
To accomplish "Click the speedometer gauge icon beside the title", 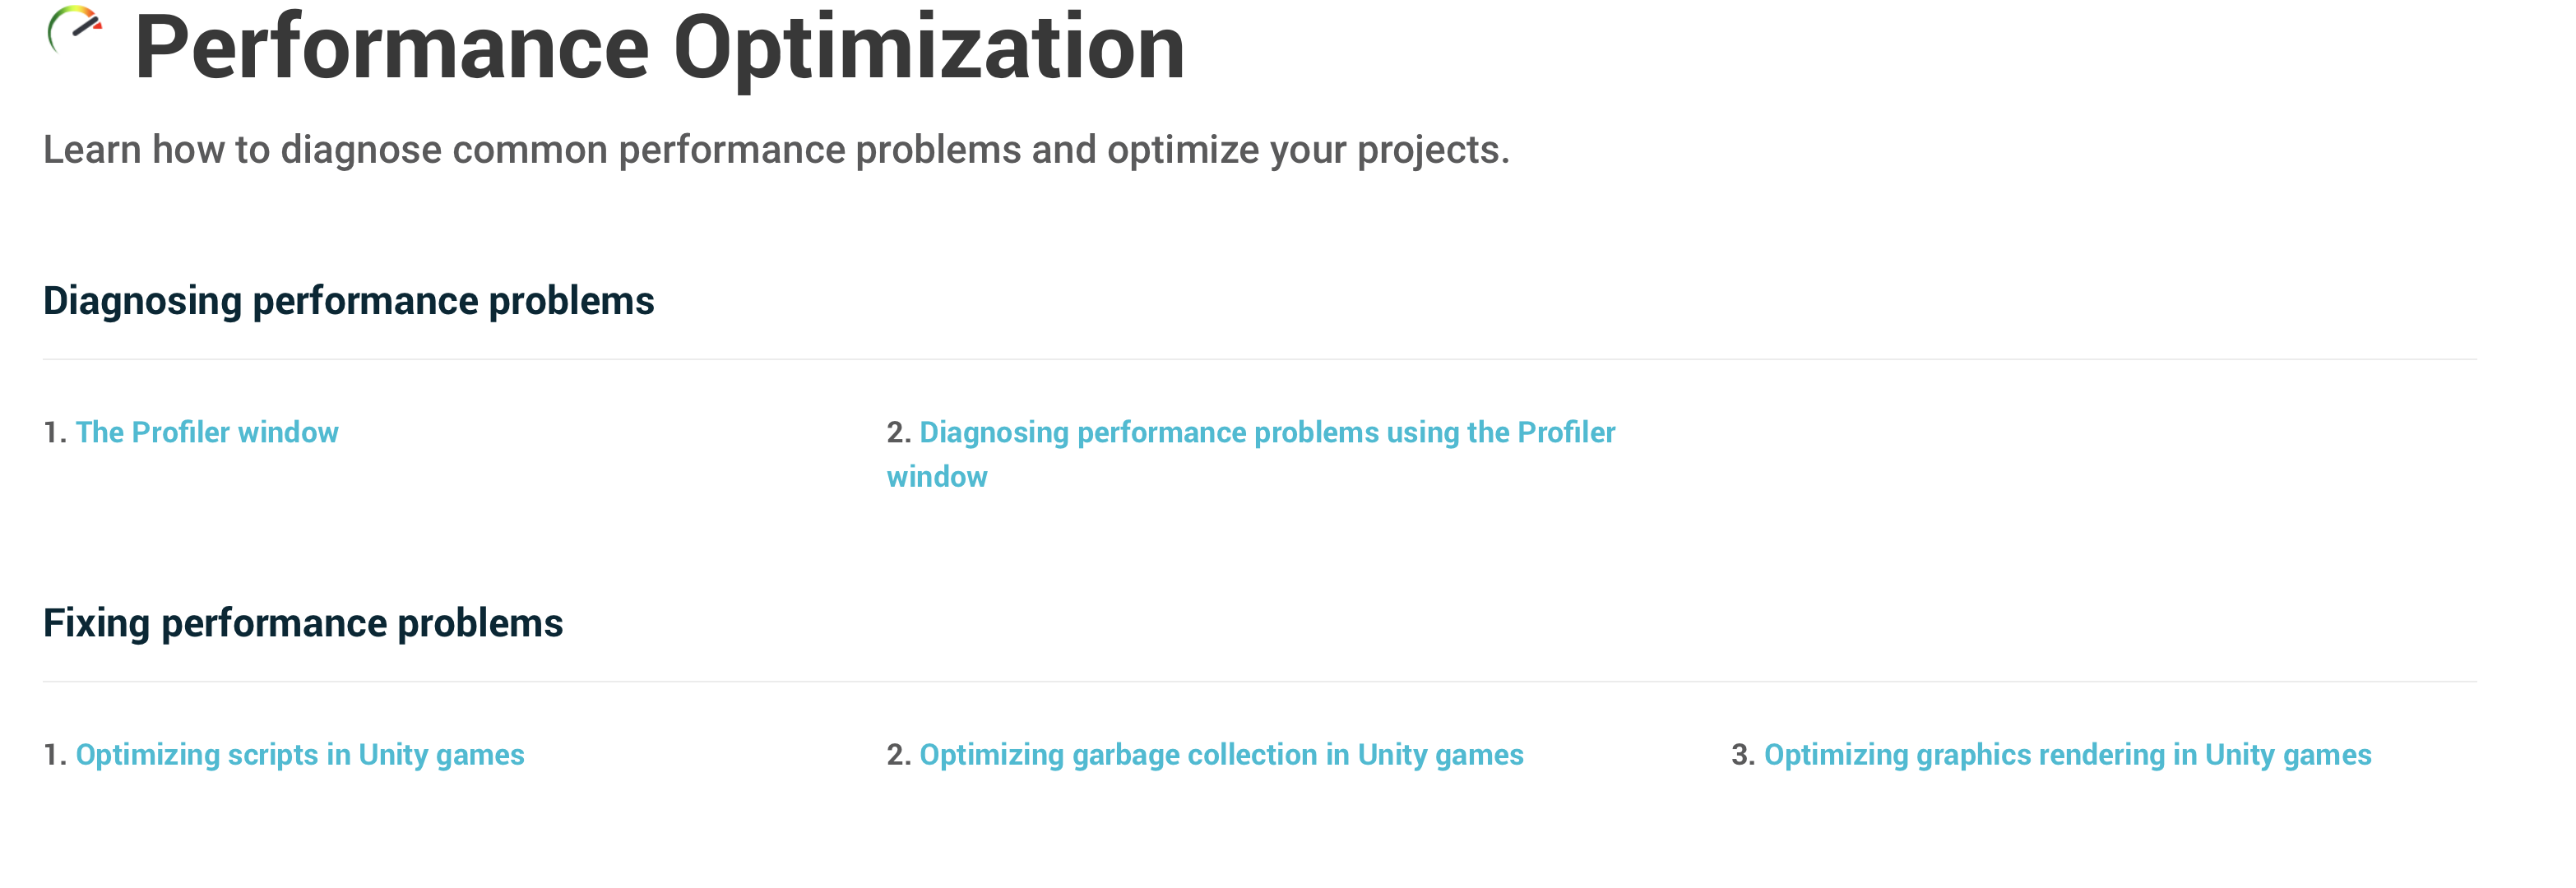I will coord(75,30).
